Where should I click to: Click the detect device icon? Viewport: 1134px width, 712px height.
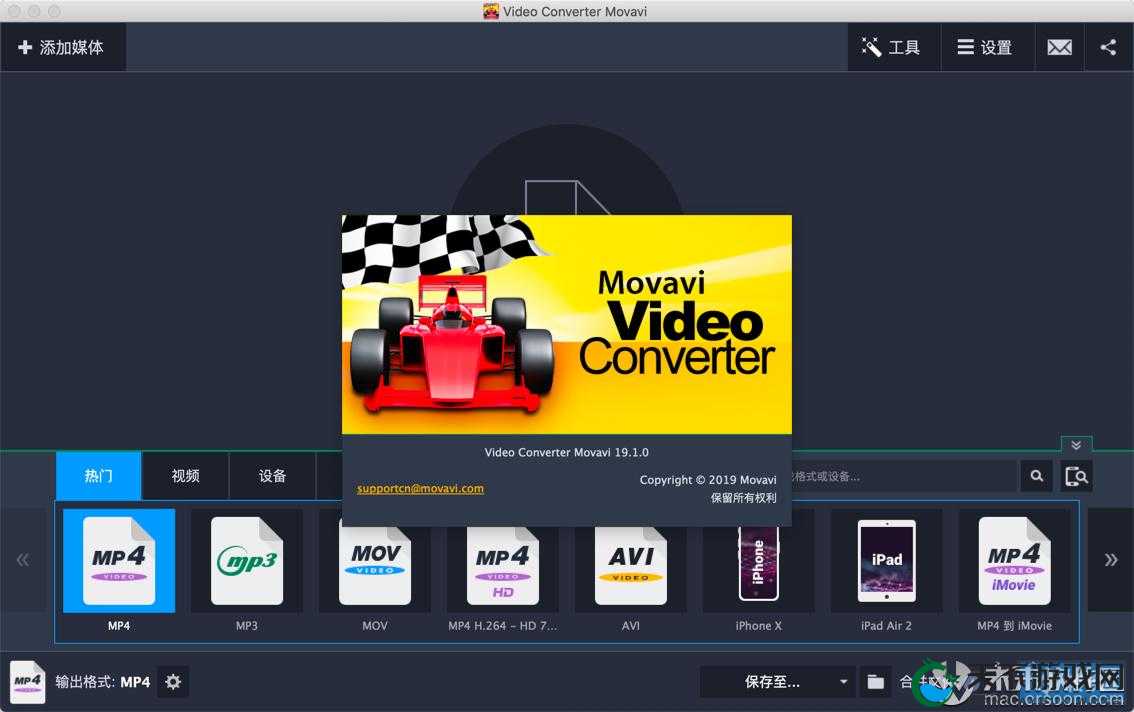coord(1076,476)
